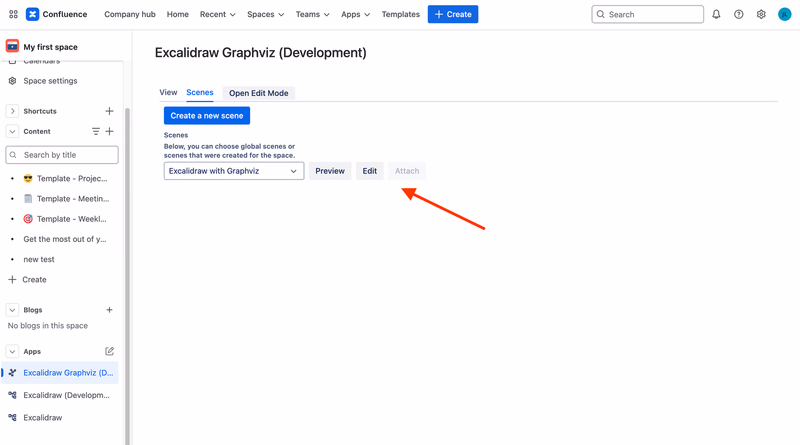Open the Spaces dropdown menu
800x445 pixels.
pos(265,14)
